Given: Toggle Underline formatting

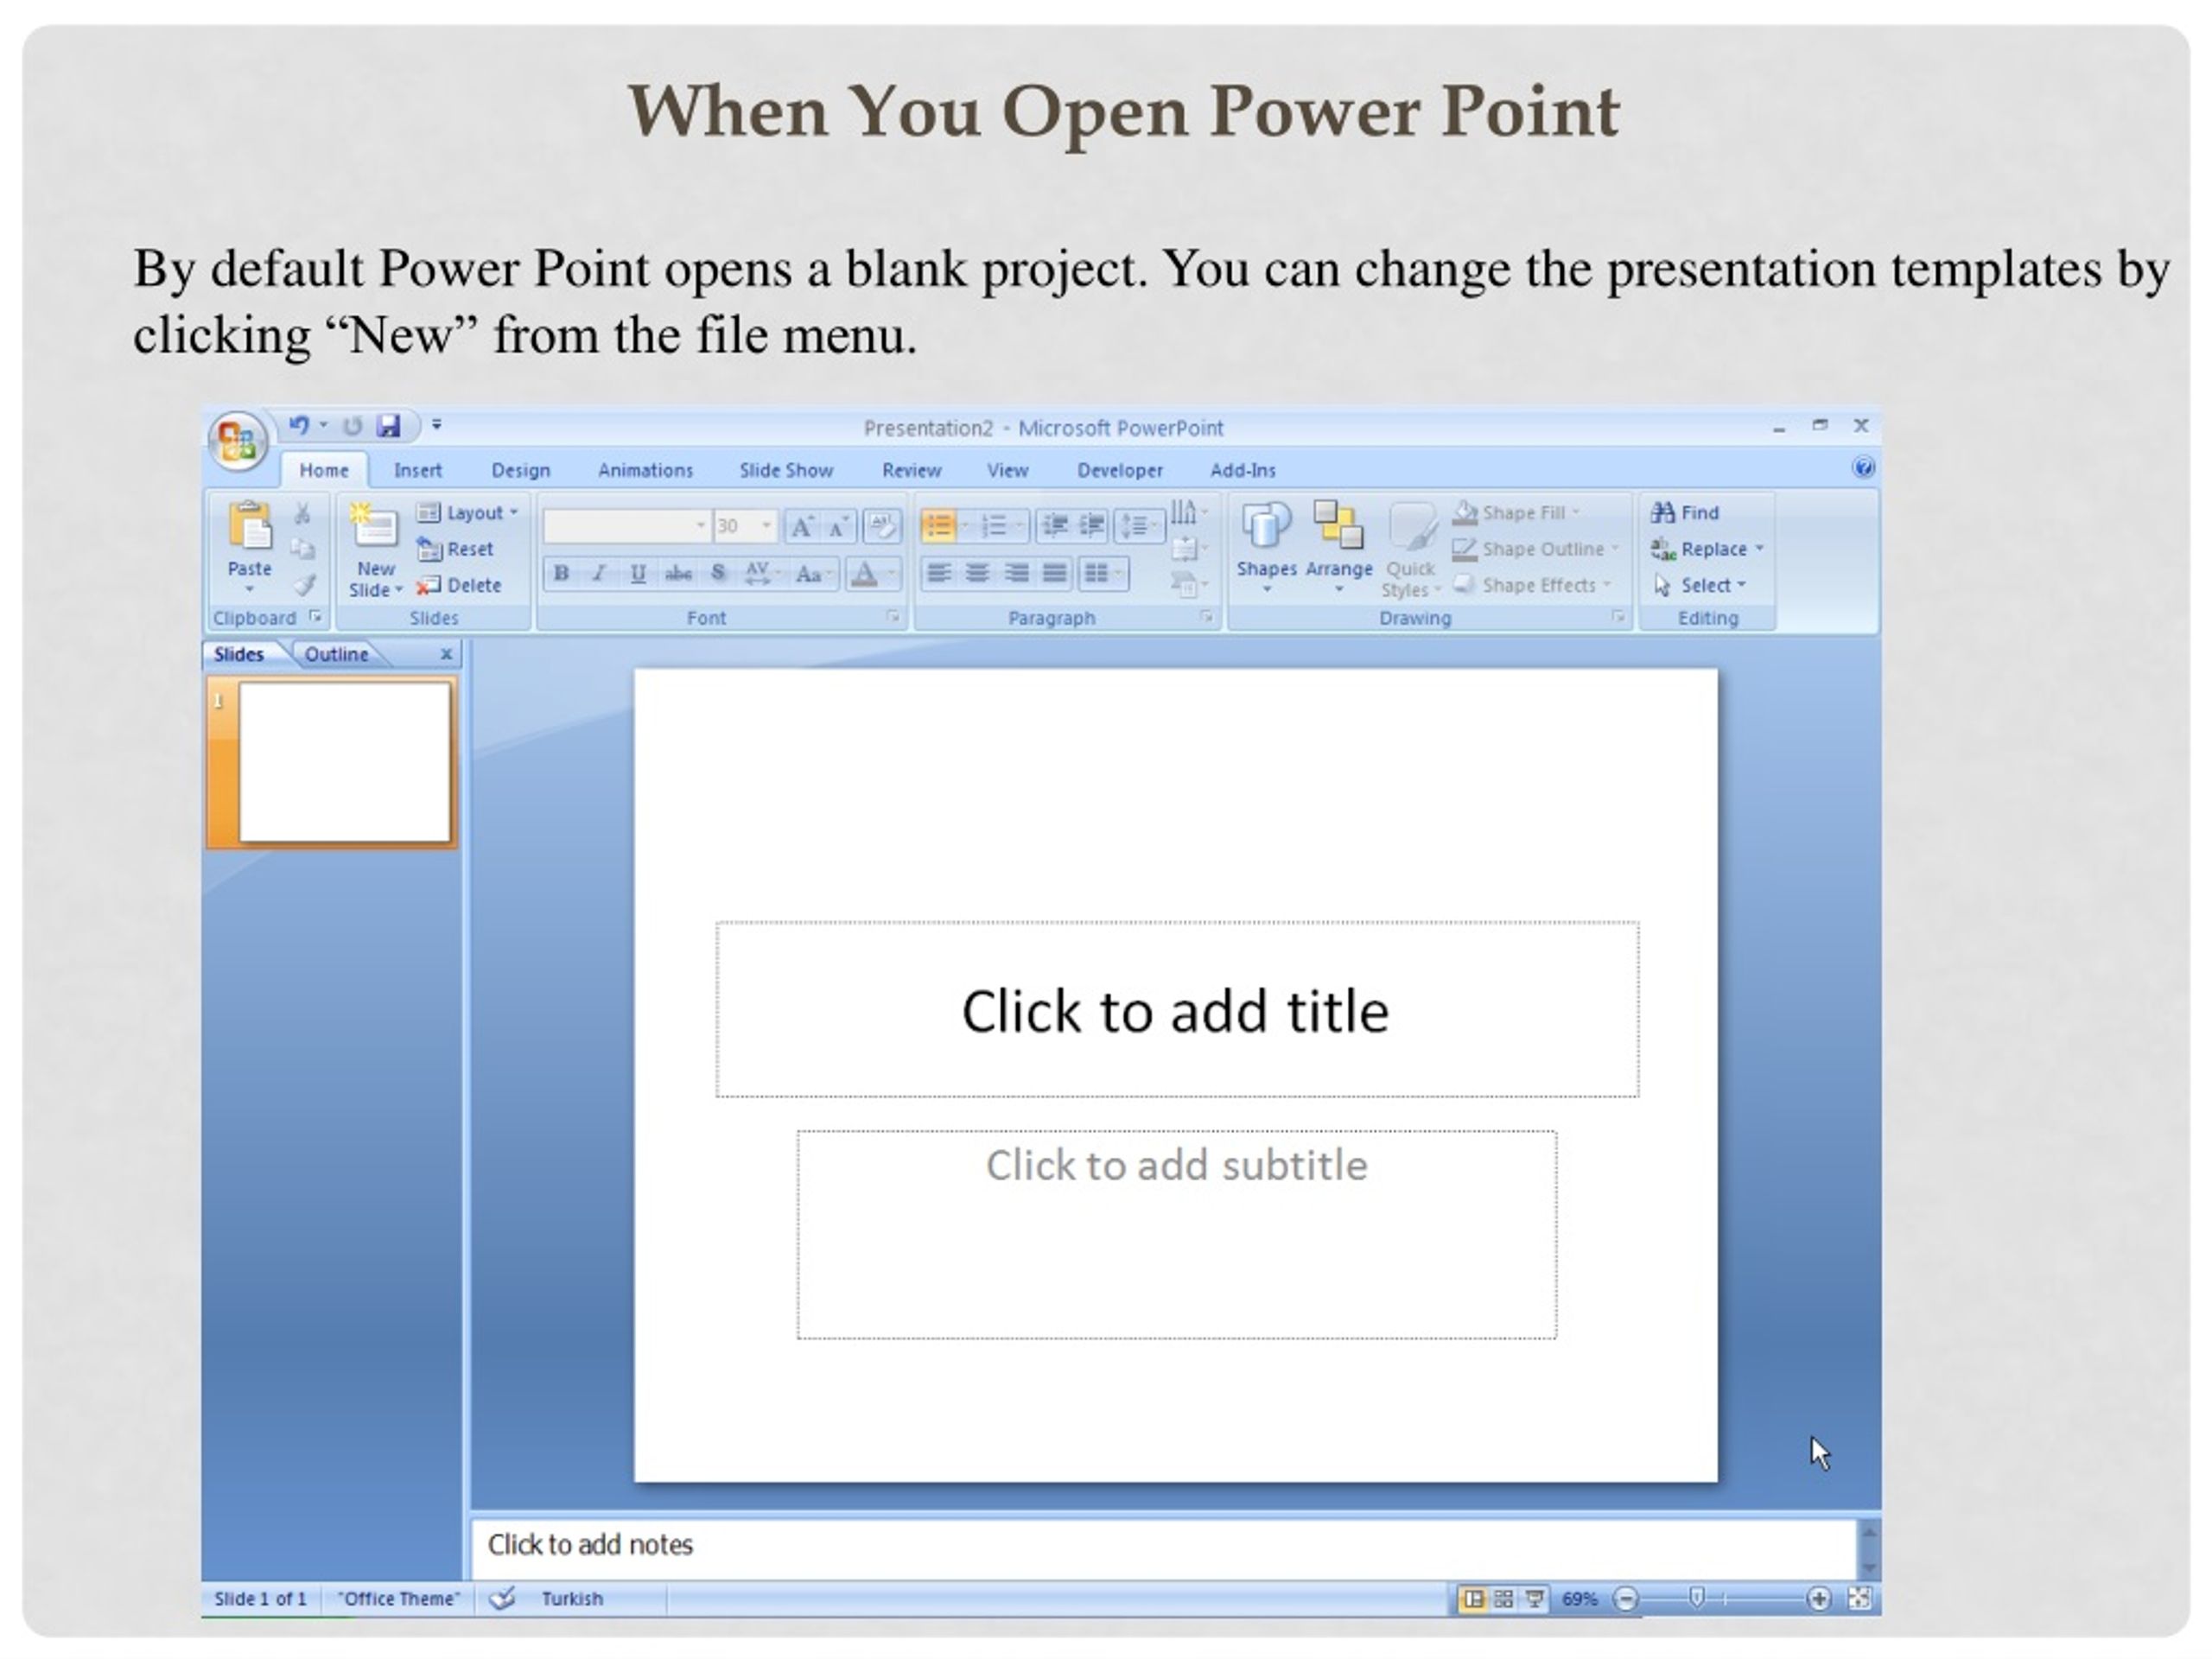Looking at the screenshot, I should pos(637,574).
